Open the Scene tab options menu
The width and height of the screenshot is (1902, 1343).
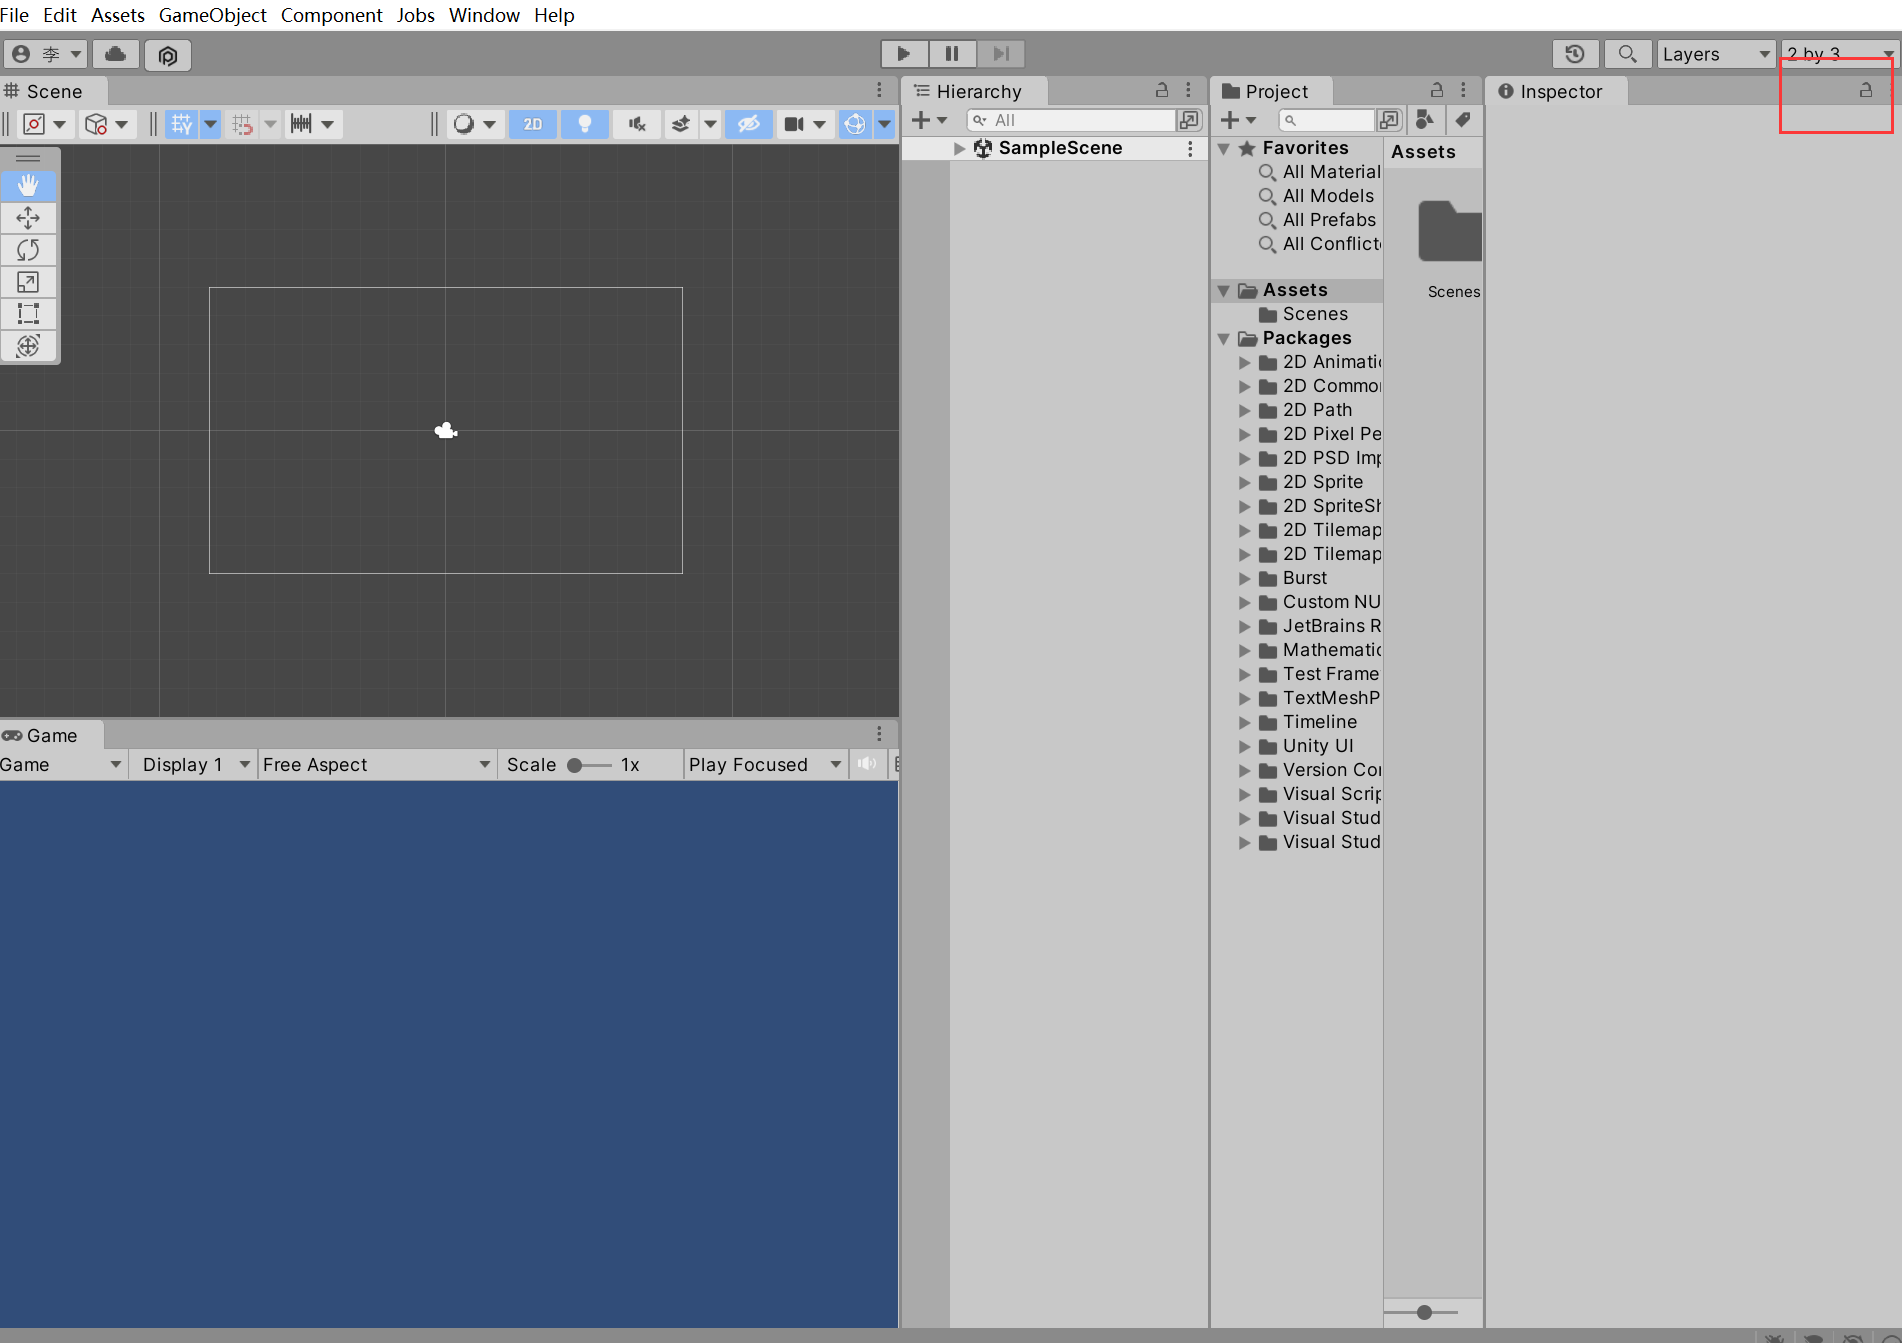click(879, 90)
